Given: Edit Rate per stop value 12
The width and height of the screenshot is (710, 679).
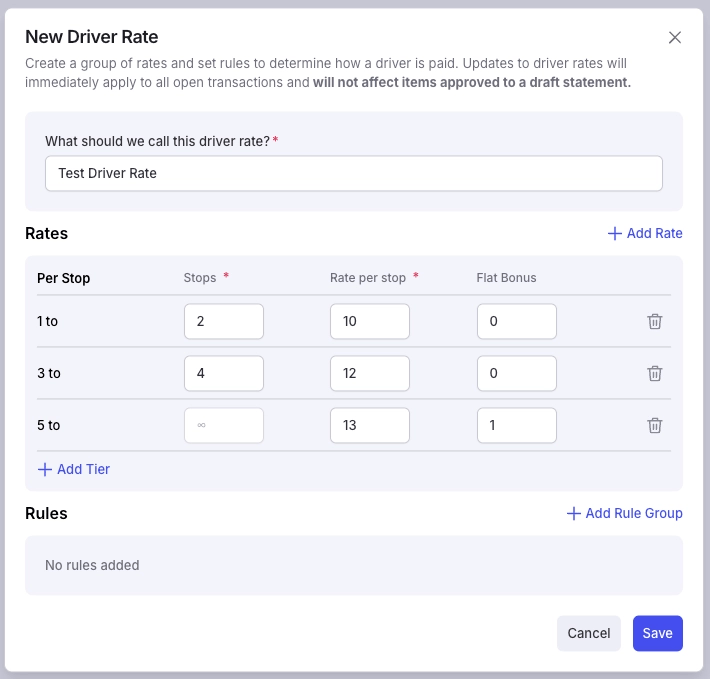Looking at the screenshot, I should coord(370,373).
